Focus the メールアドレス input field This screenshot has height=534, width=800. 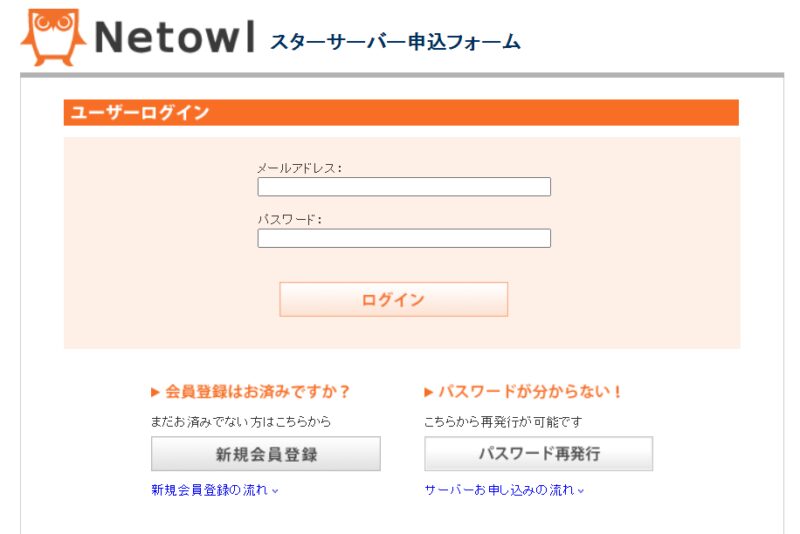(x=404, y=187)
